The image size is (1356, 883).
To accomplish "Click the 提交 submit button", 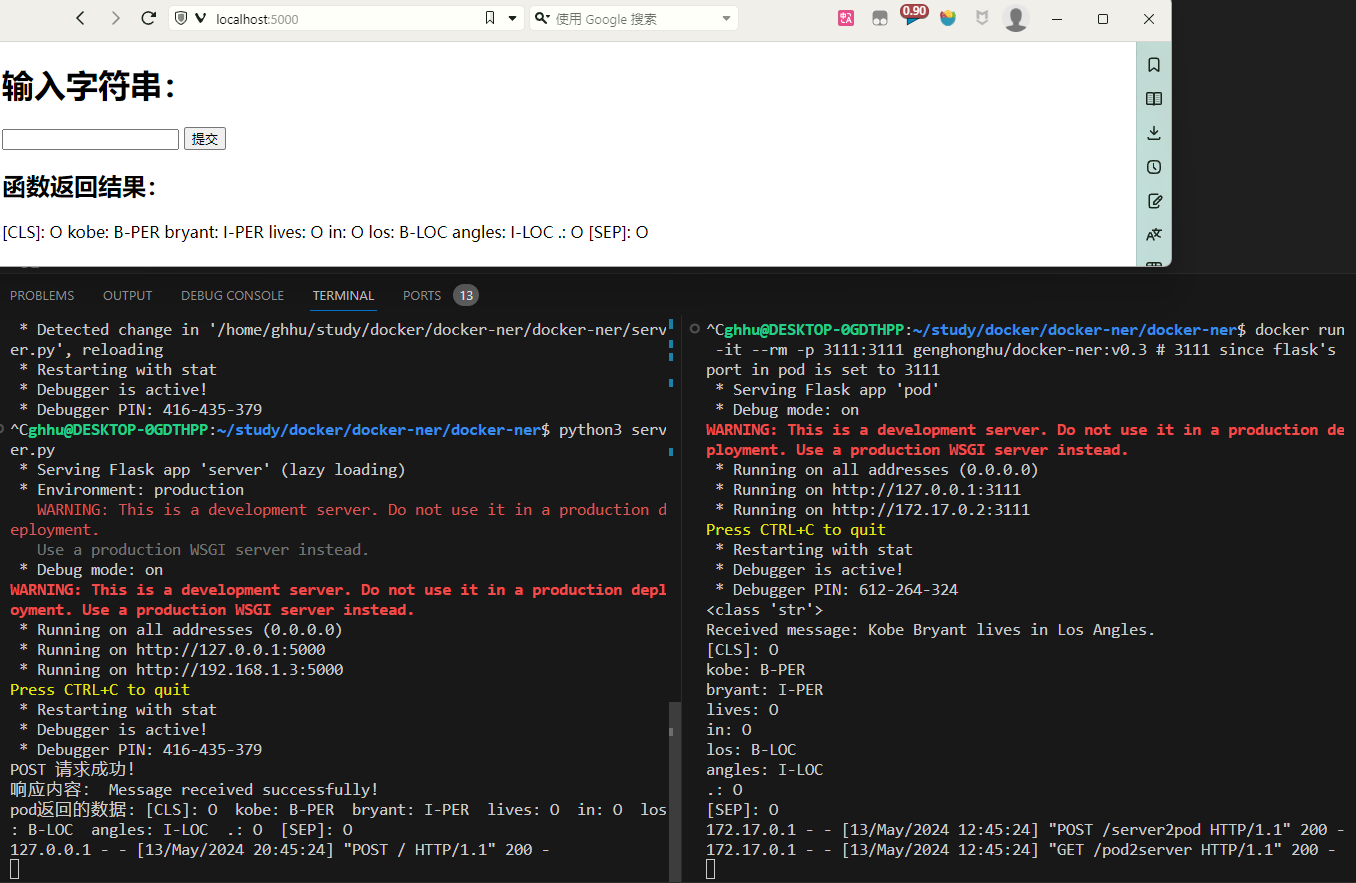I will 205,139.
